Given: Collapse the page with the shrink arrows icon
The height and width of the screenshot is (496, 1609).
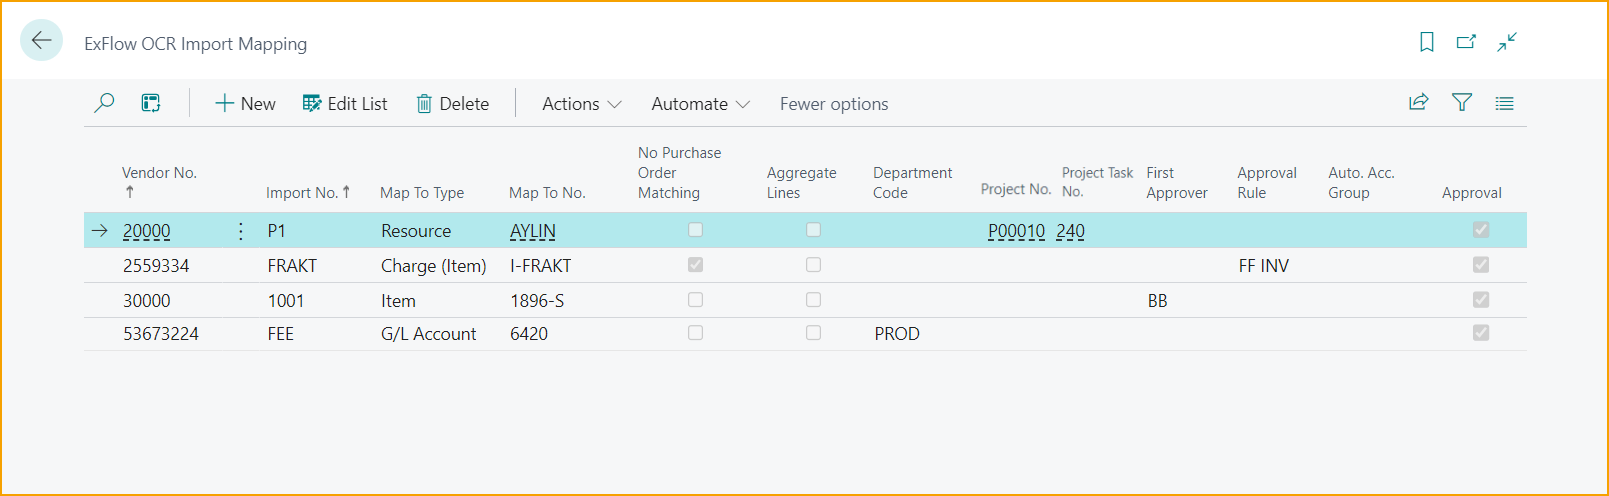Looking at the screenshot, I should point(1507,42).
